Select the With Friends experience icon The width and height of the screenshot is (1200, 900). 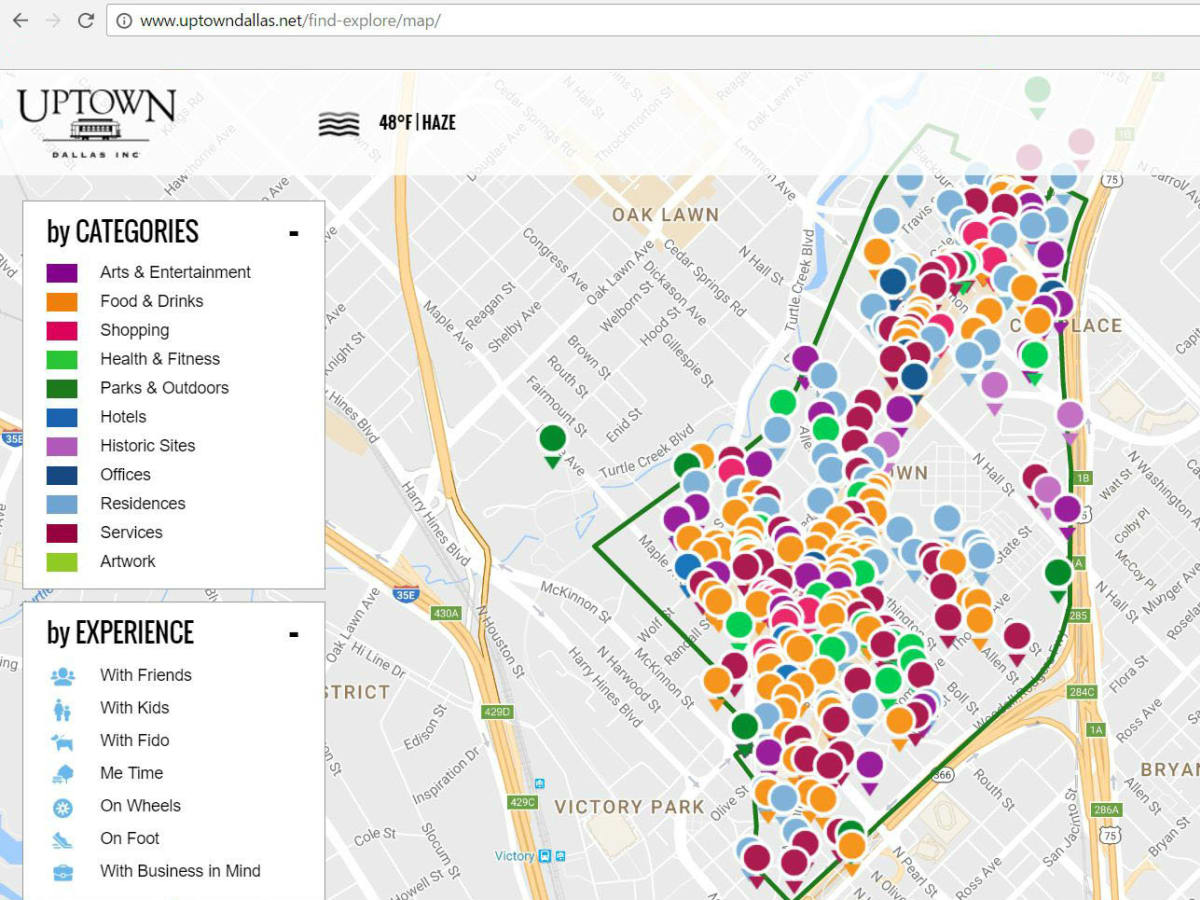click(x=64, y=675)
